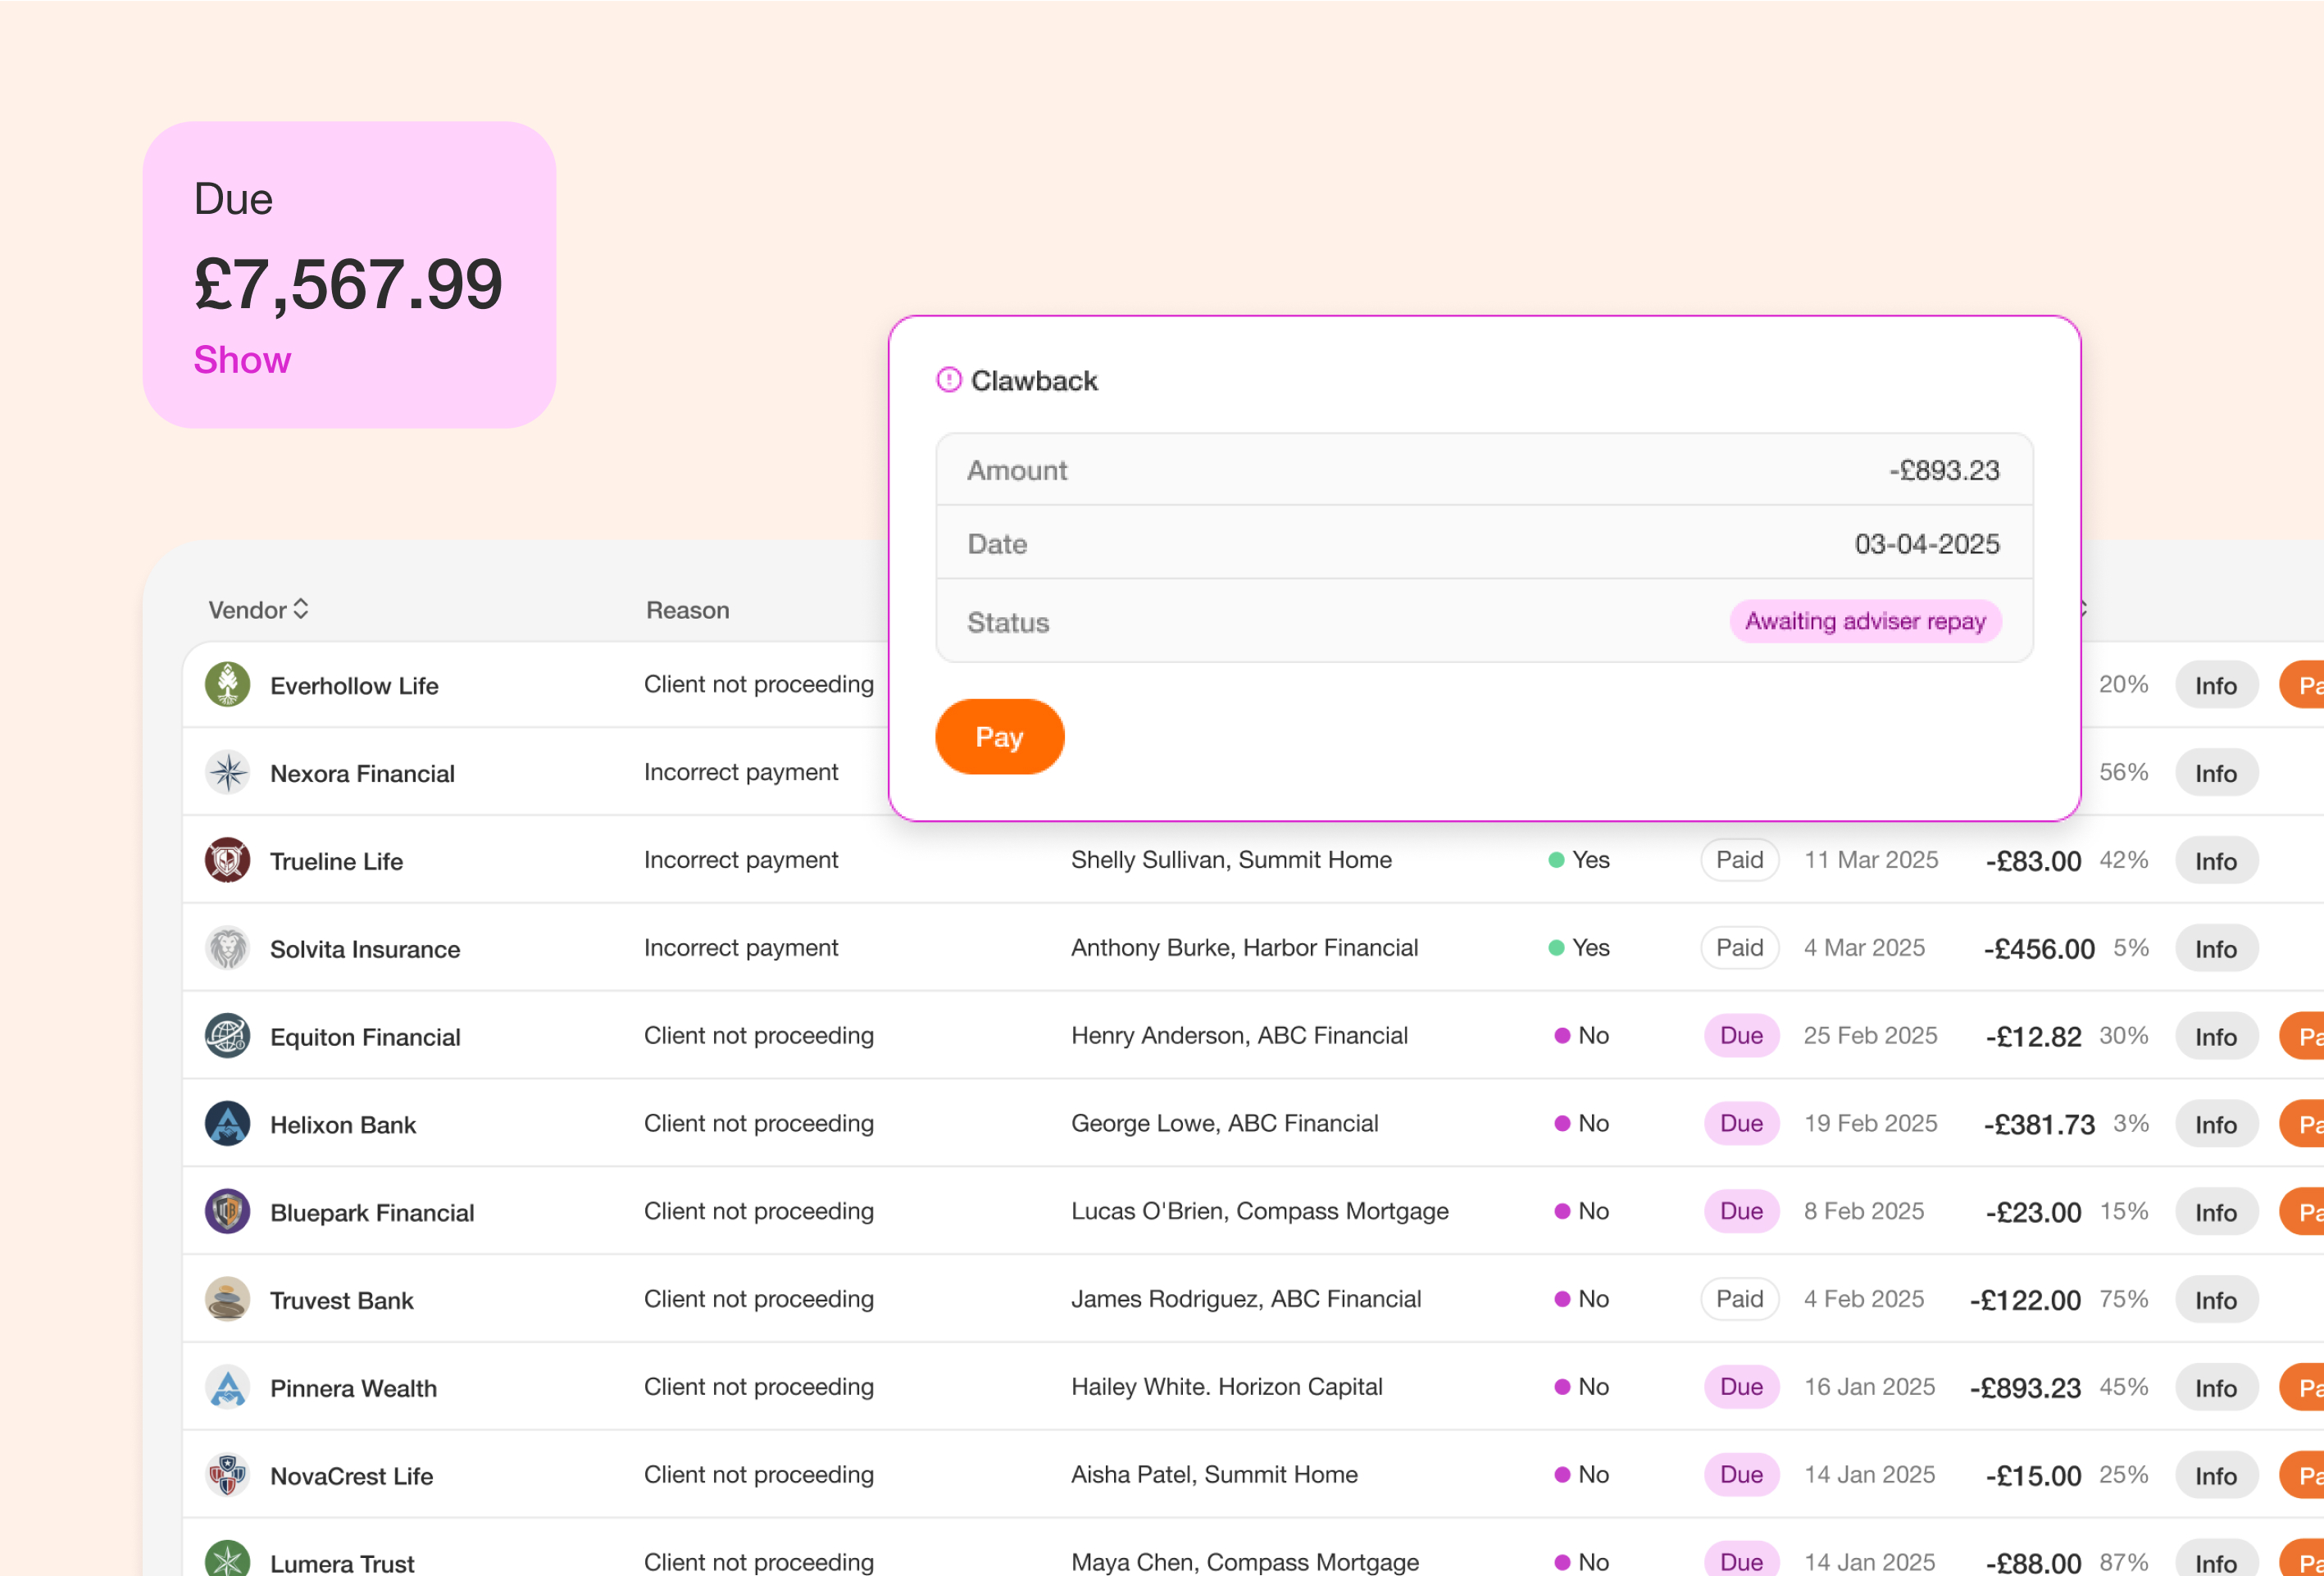Click the Show link under Due total
The height and width of the screenshot is (1576, 2324).
(242, 360)
